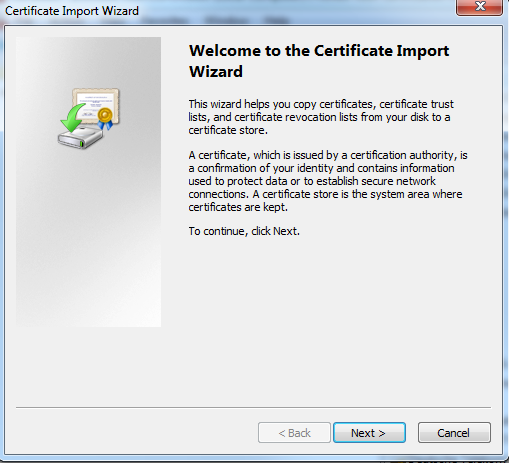Click the 'To continue, click Next.' text

tap(244, 231)
